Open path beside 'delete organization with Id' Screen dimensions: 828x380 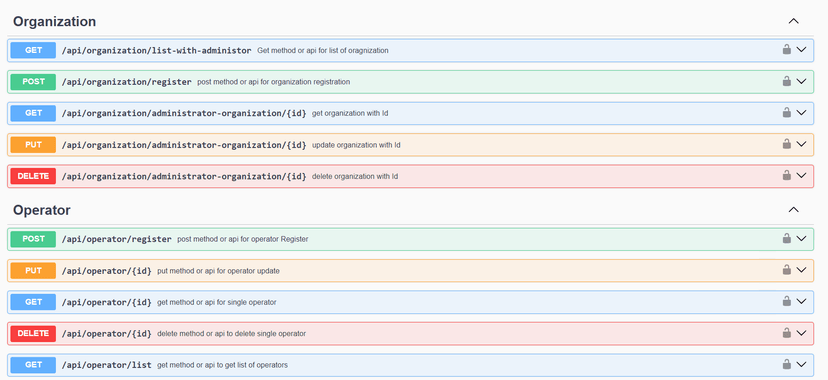point(184,176)
